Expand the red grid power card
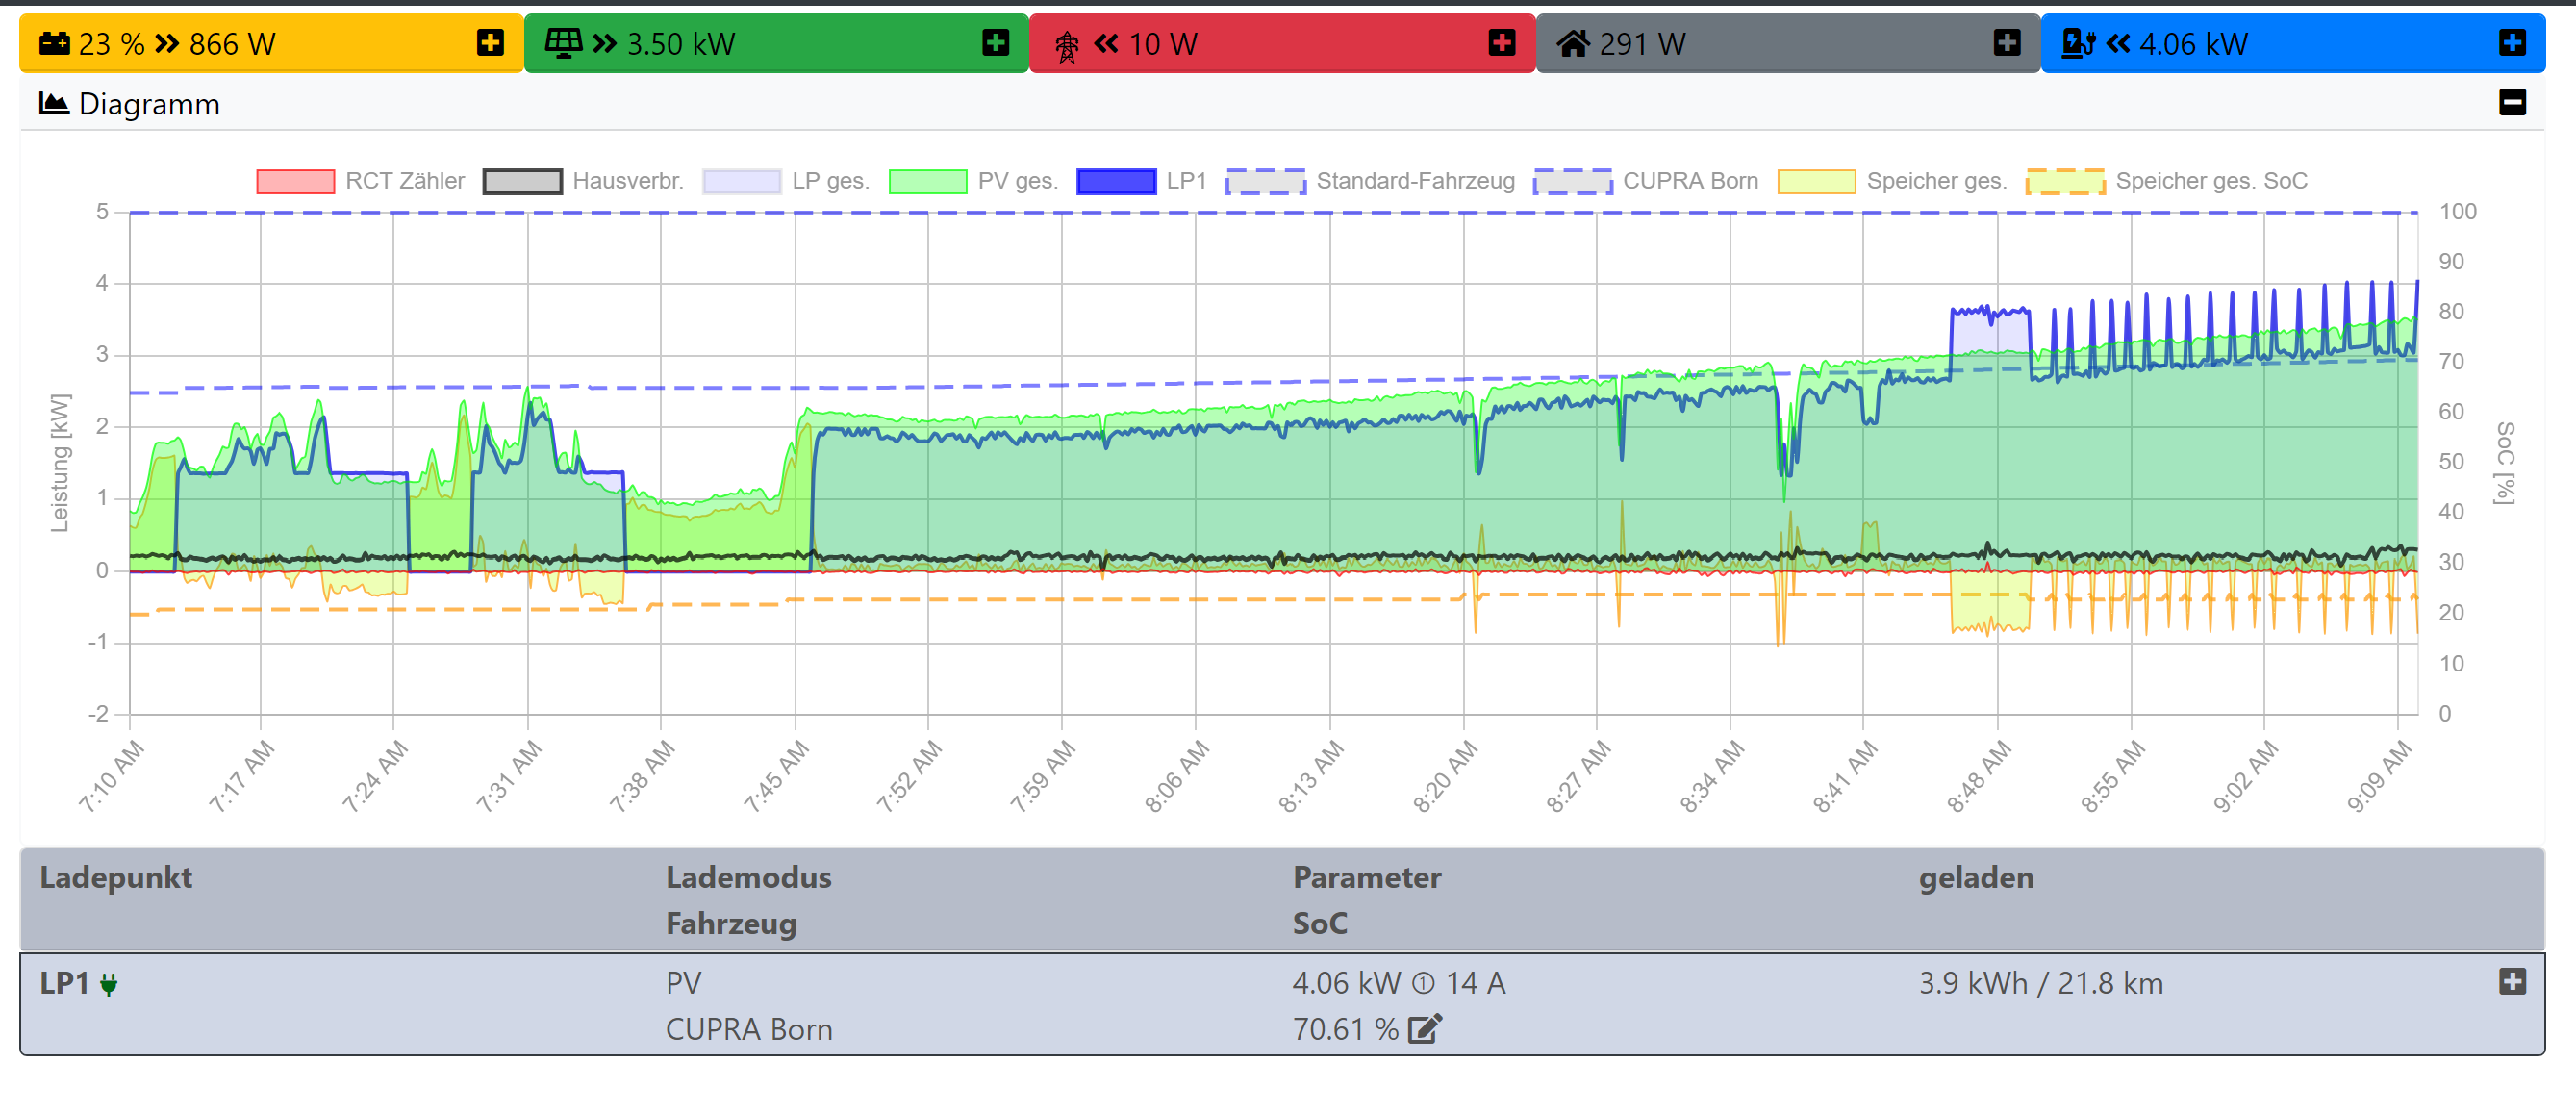 pos(1501,43)
